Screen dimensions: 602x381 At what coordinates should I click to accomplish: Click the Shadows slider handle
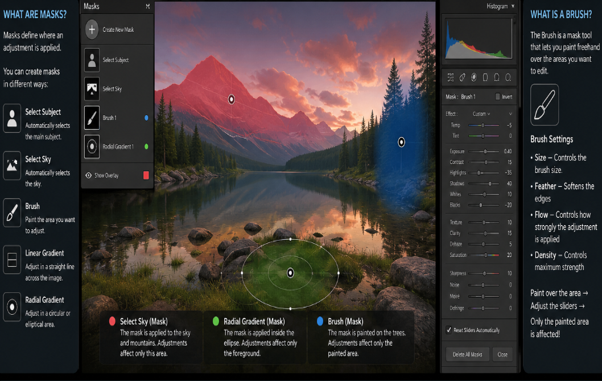(490, 184)
